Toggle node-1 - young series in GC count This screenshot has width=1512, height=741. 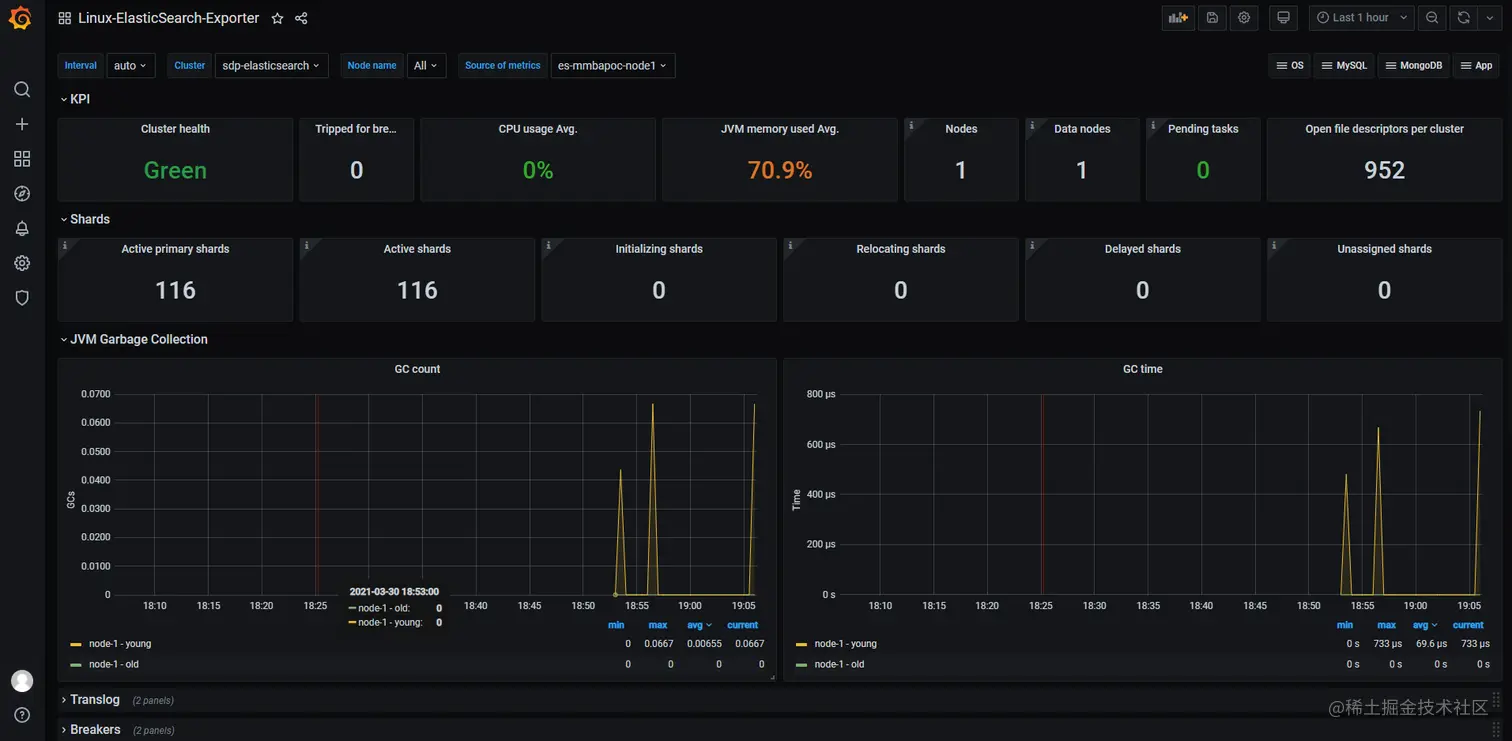coord(120,644)
